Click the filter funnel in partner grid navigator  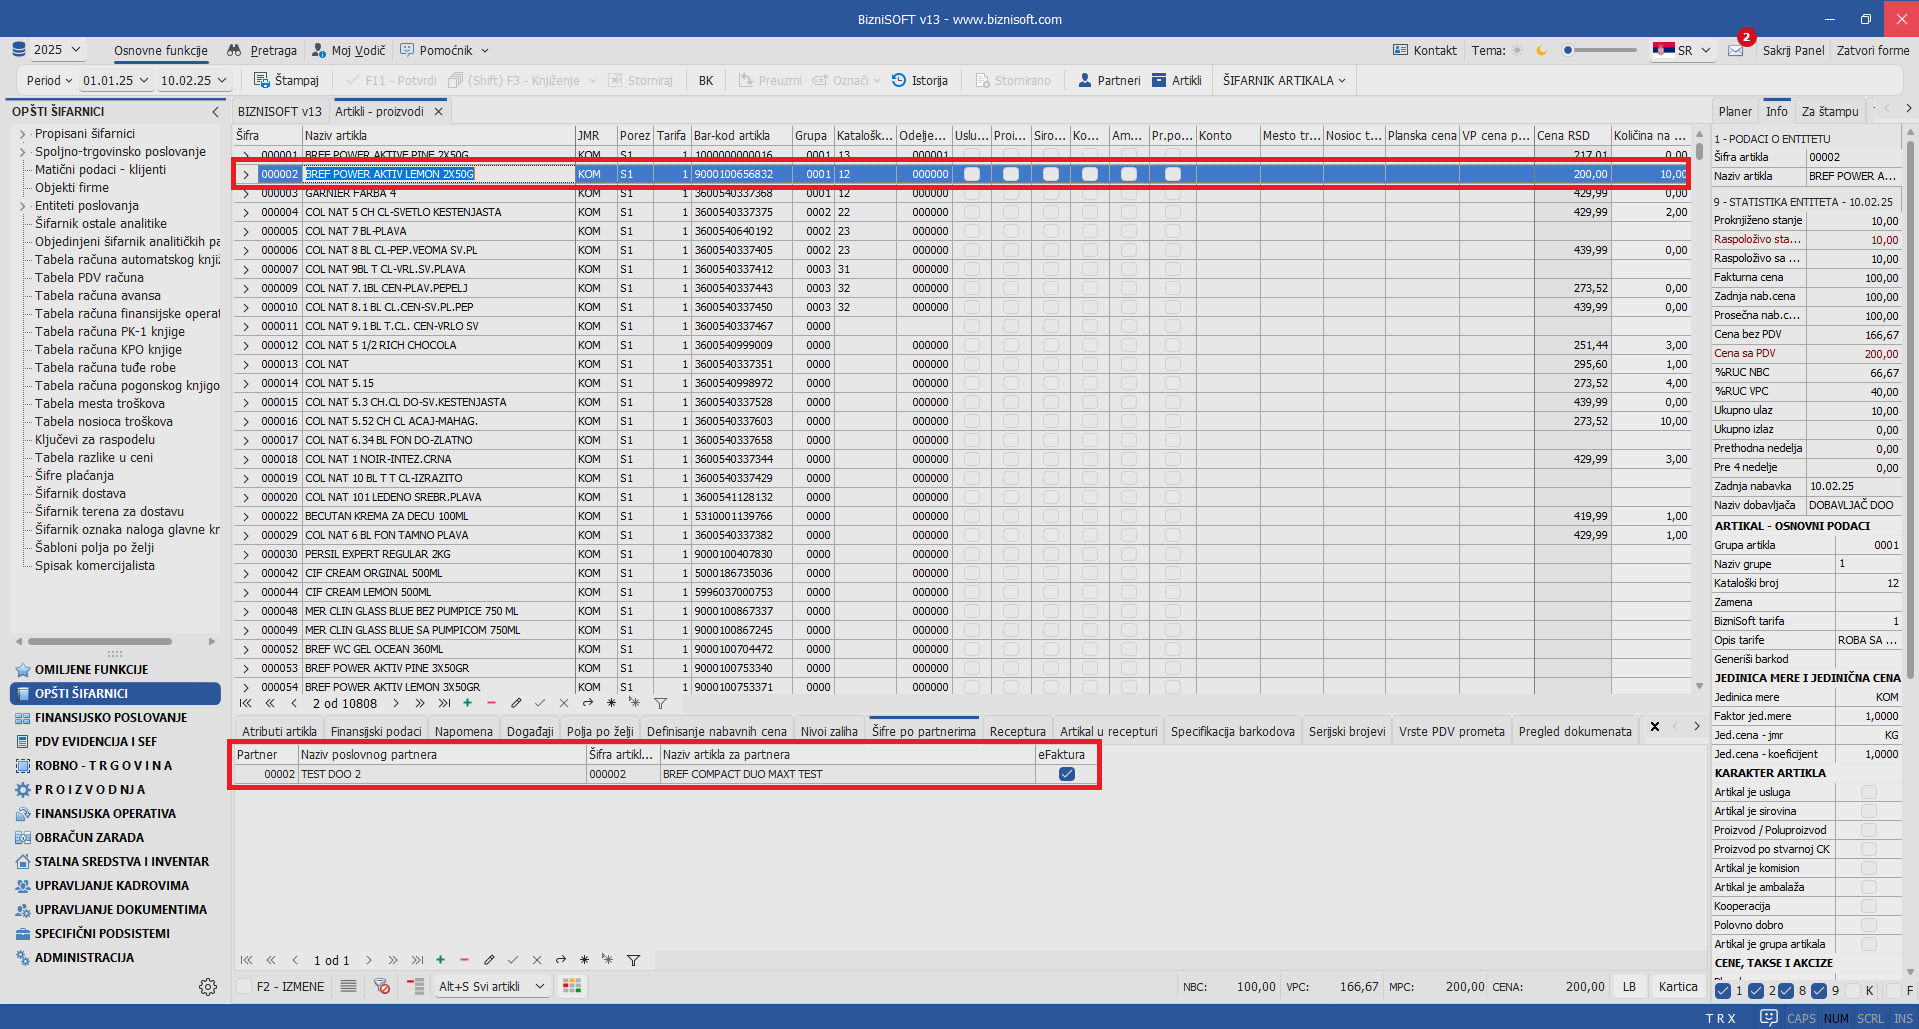(x=633, y=960)
